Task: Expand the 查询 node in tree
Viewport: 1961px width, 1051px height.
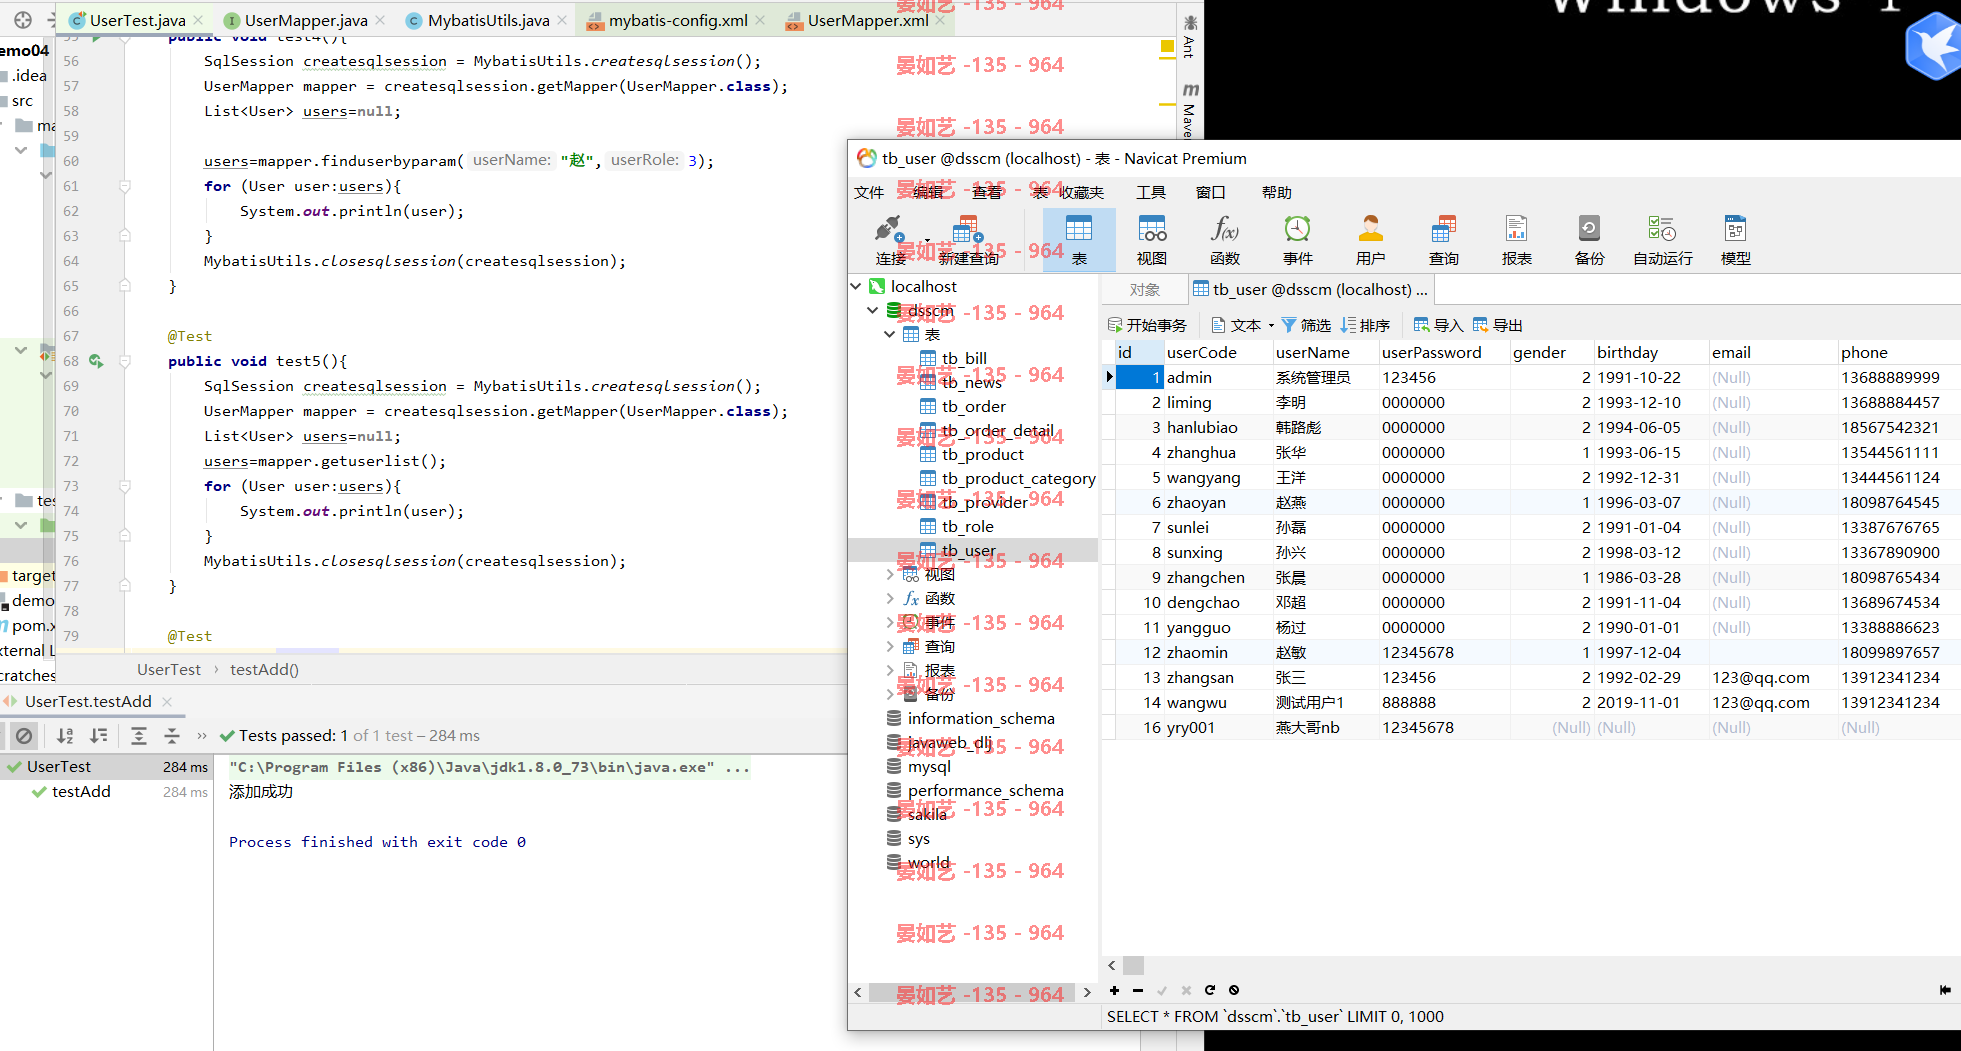Action: click(x=890, y=646)
